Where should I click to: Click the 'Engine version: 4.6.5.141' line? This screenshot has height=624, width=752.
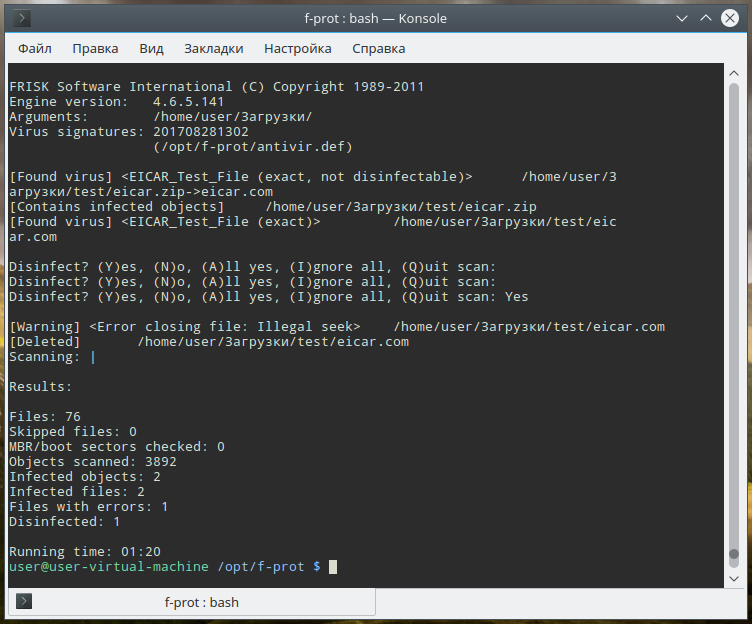pyautogui.click(x=117, y=102)
